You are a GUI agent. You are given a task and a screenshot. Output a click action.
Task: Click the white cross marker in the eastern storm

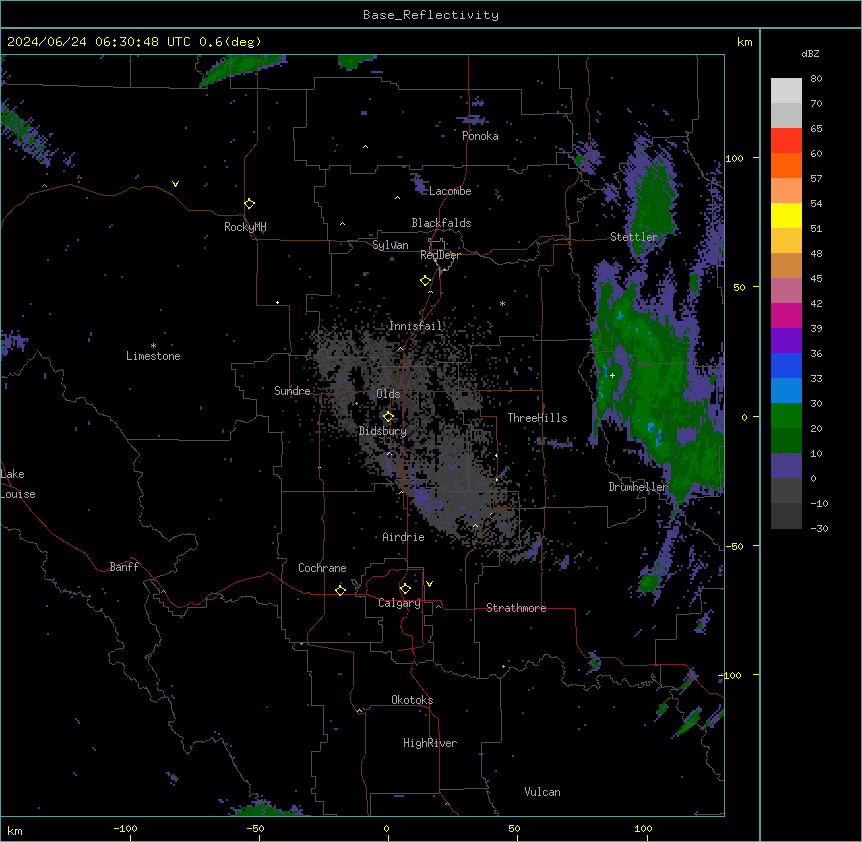point(612,375)
